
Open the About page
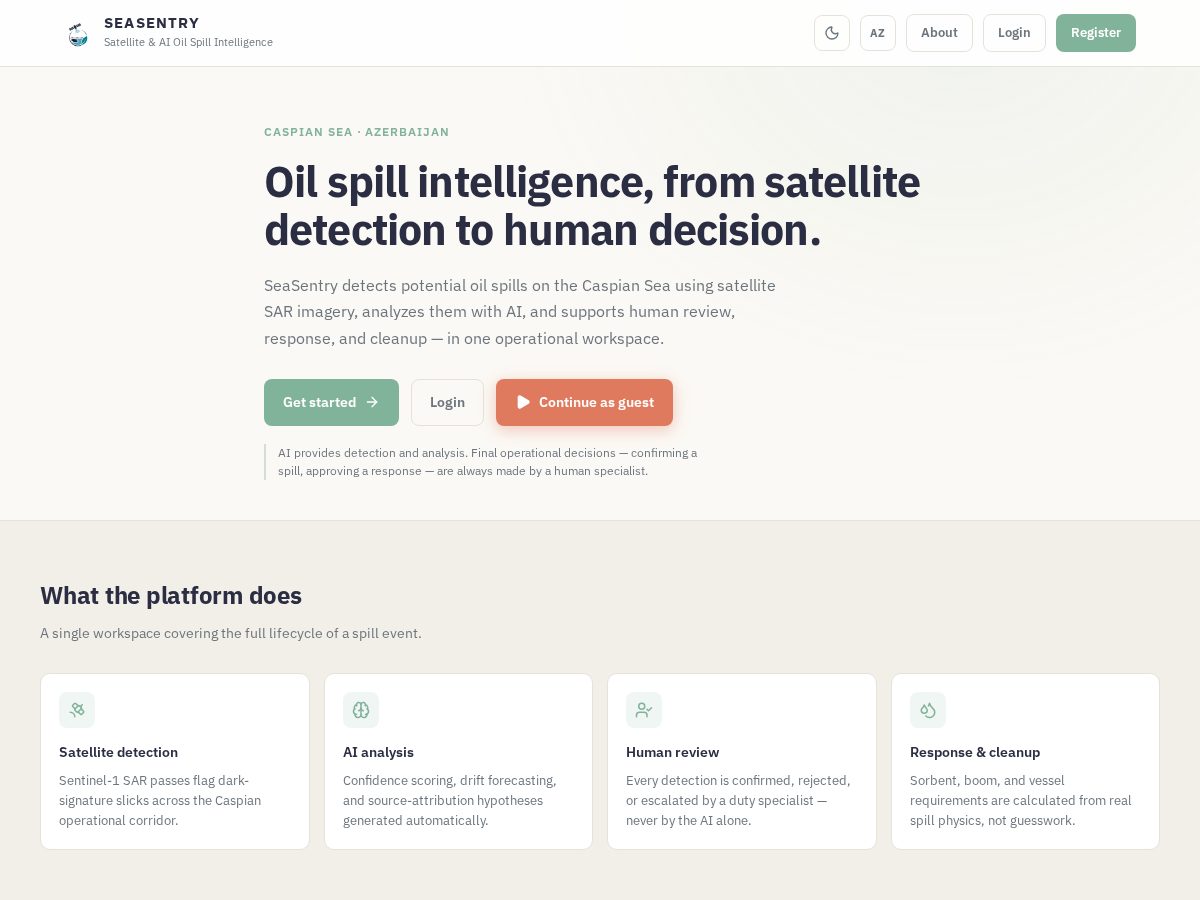pyautogui.click(x=939, y=33)
